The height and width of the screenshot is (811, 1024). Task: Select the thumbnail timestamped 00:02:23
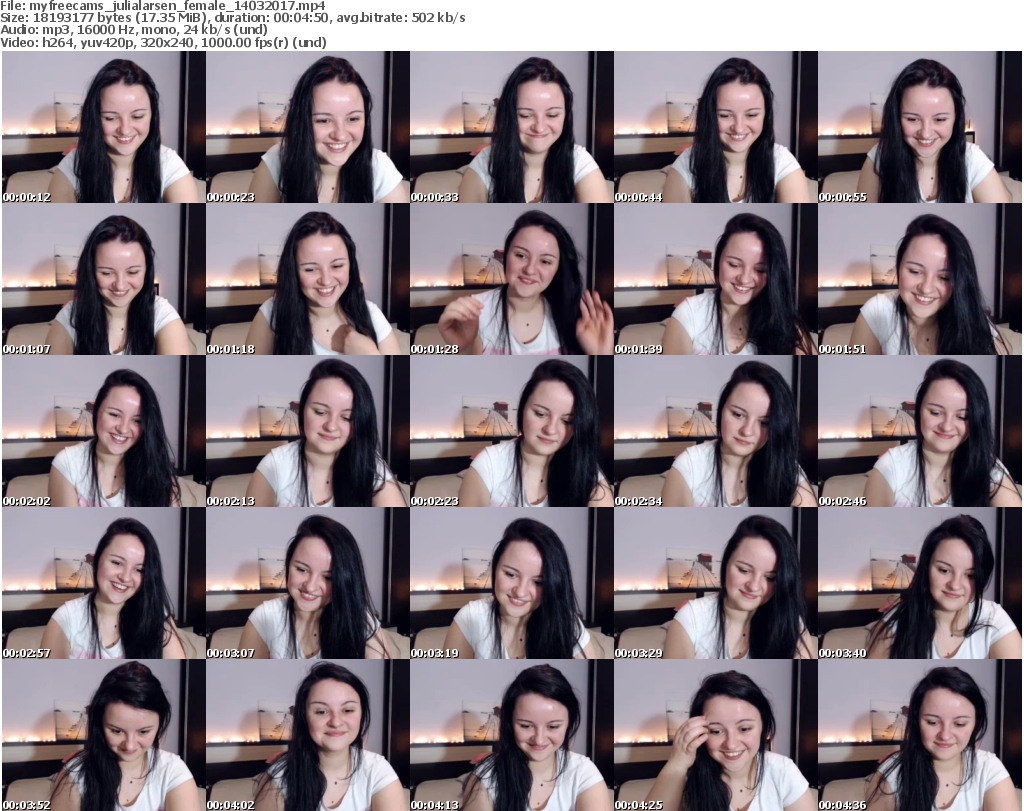pyautogui.click(x=512, y=431)
